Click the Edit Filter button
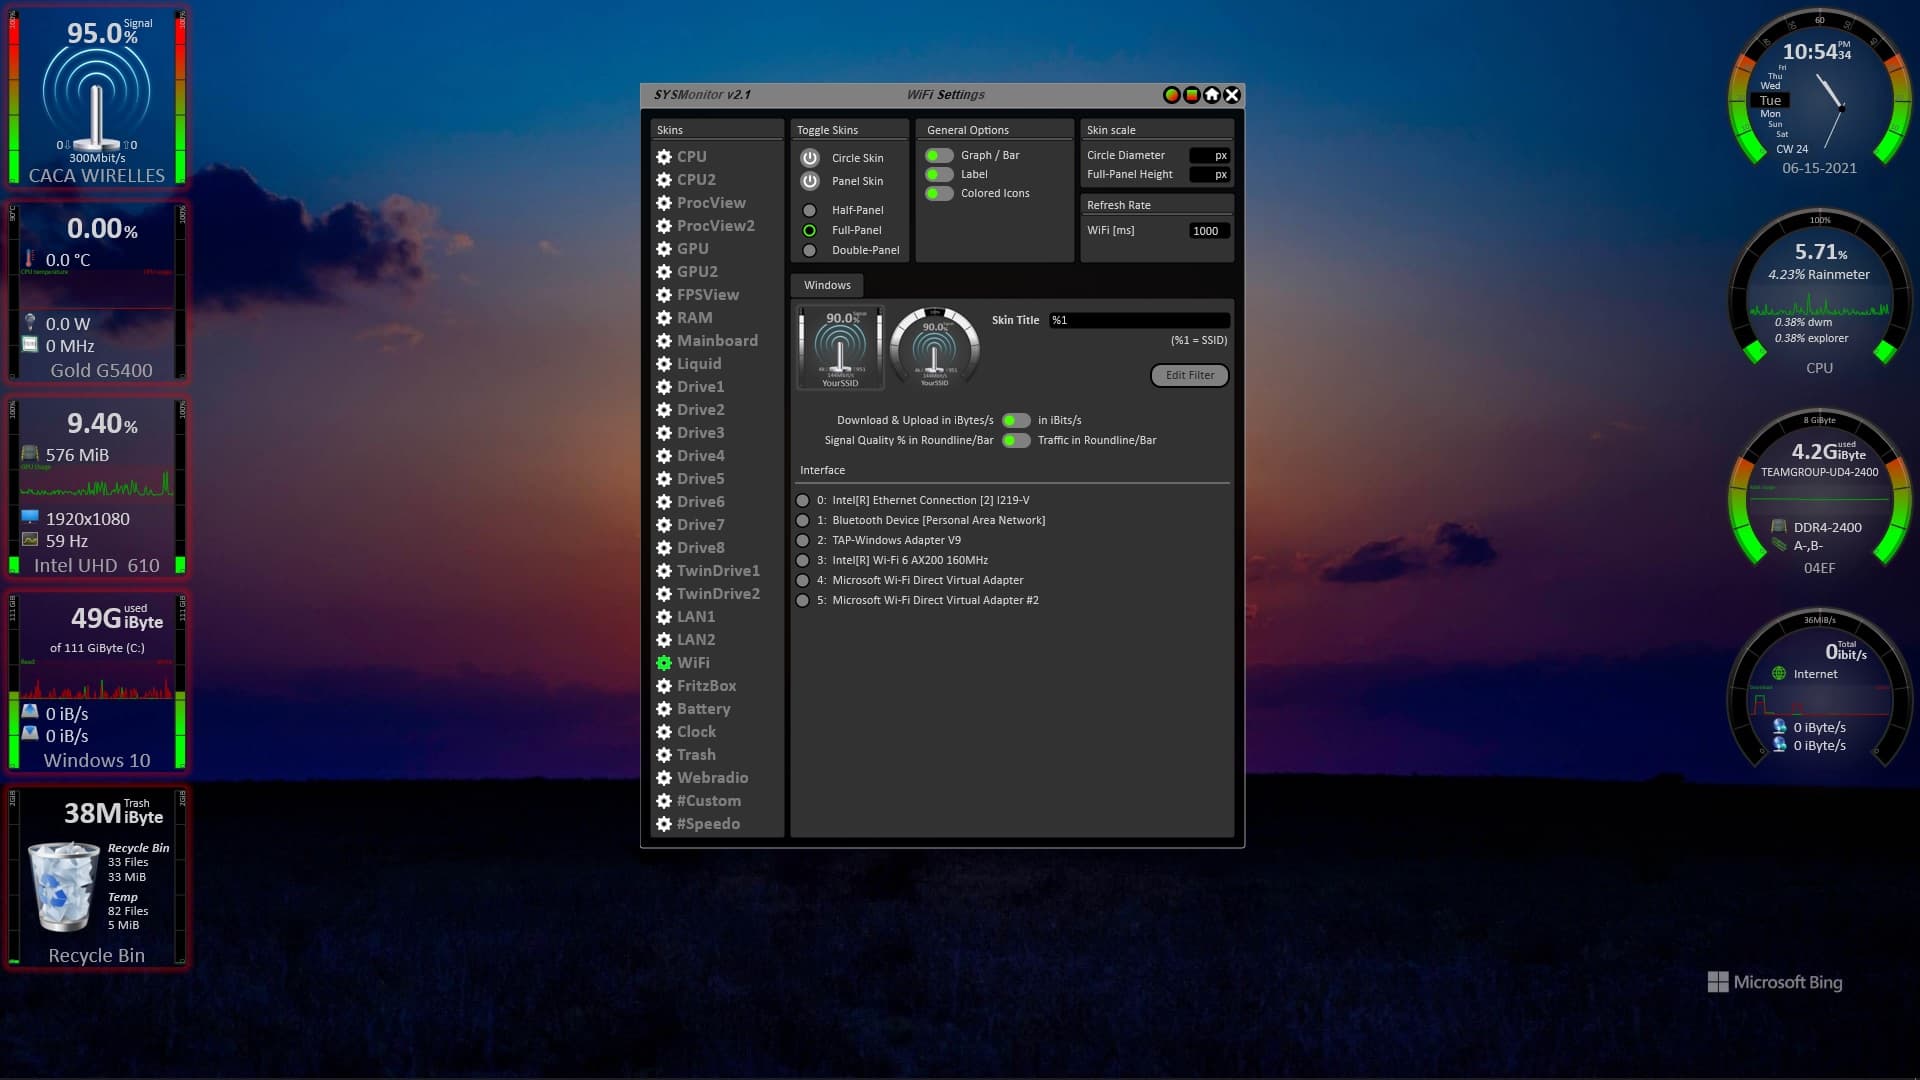Screen dimensions: 1920x1080 click(x=1190, y=376)
